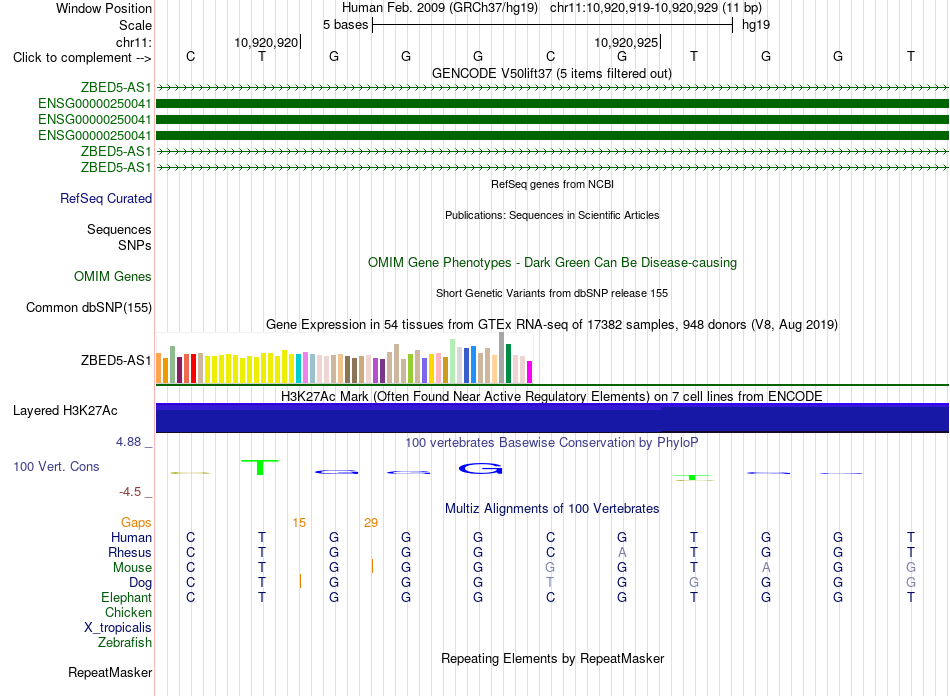Click 'RefSeq genes from NCBI' track title
Screen dimensions: 950x696
(552, 184)
